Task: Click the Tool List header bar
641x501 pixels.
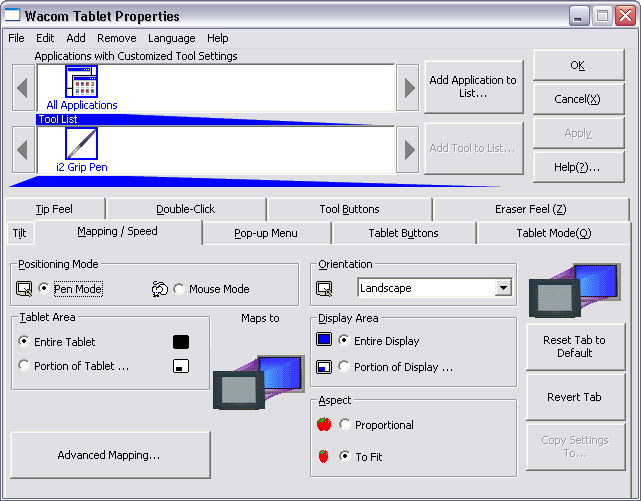Action: [204, 119]
